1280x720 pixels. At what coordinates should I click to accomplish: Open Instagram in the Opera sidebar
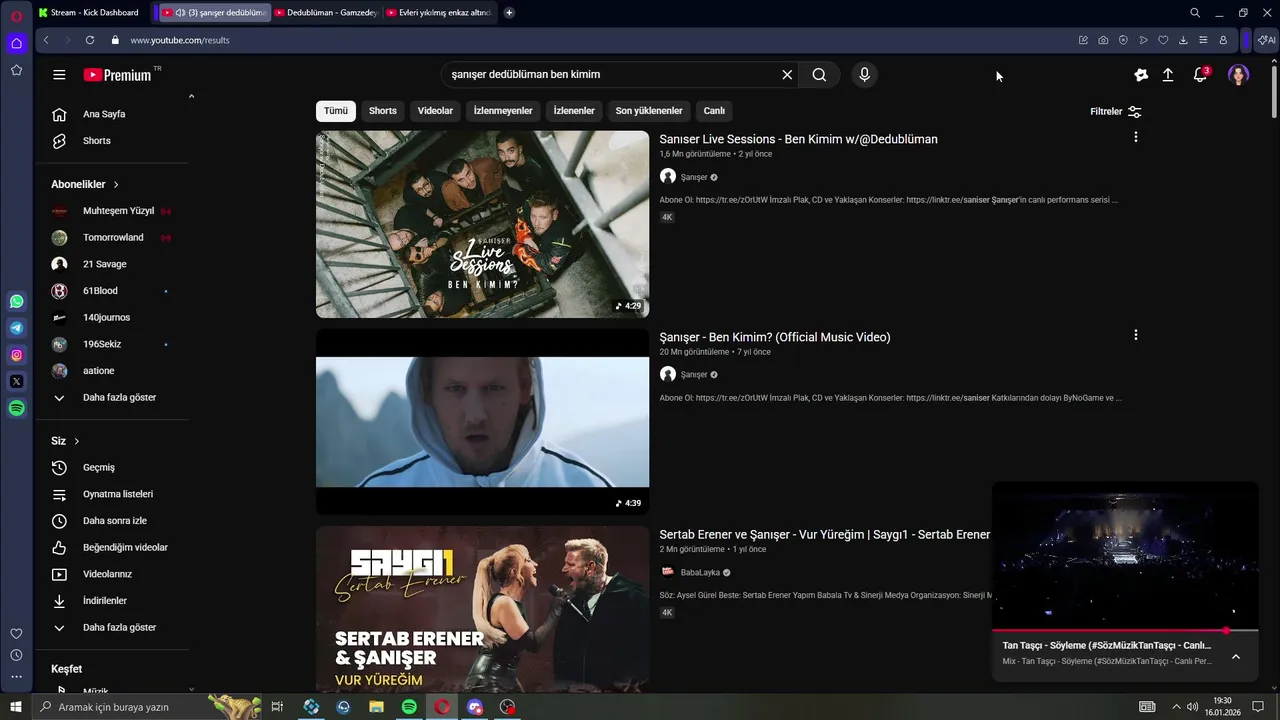point(16,355)
